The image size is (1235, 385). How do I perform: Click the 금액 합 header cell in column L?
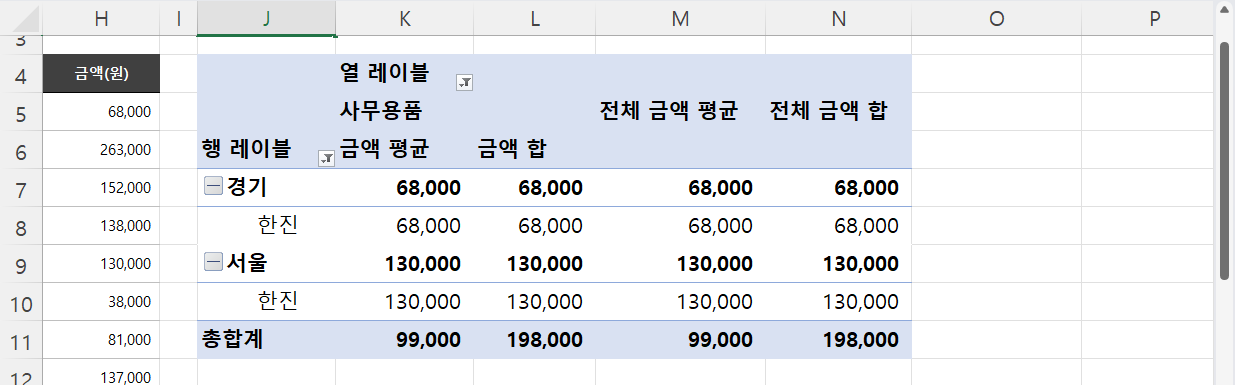click(x=534, y=149)
